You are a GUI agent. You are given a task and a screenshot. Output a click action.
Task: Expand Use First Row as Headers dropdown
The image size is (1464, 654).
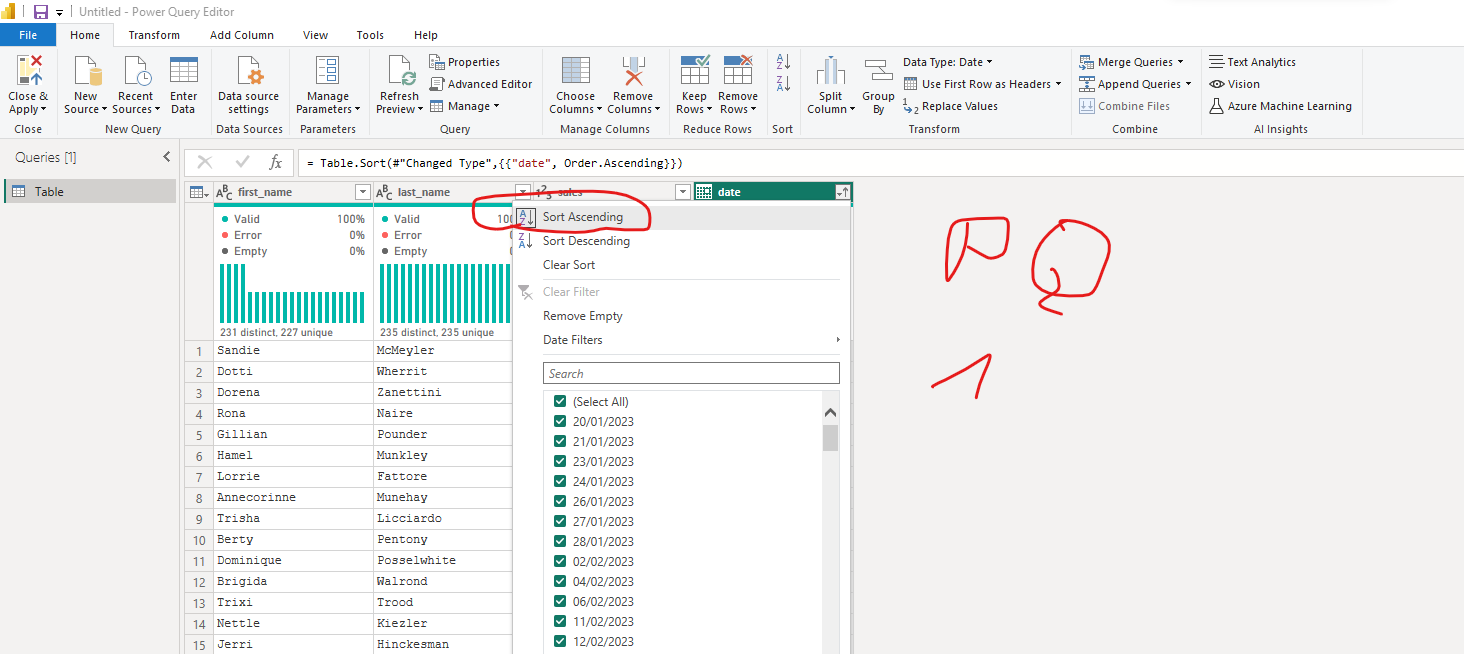point(1059,84)
